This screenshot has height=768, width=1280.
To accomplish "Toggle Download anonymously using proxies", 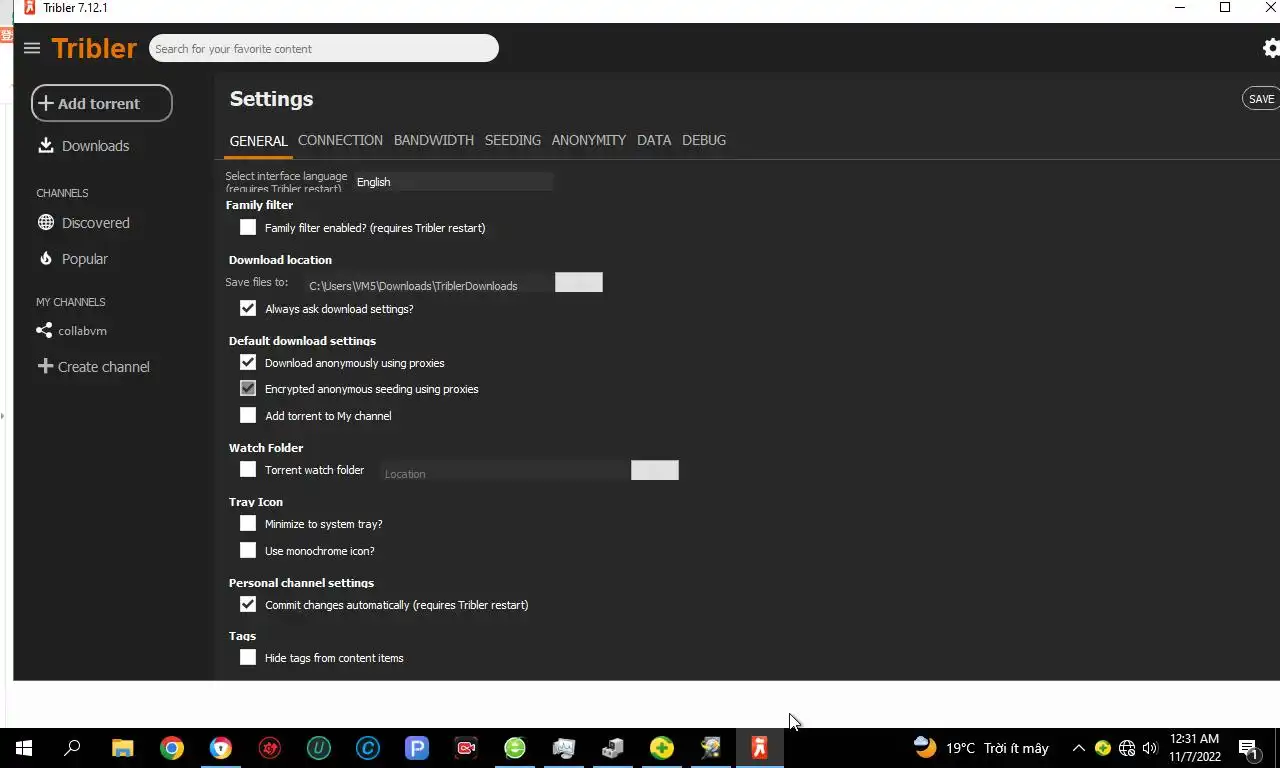I will click(248, 363).
